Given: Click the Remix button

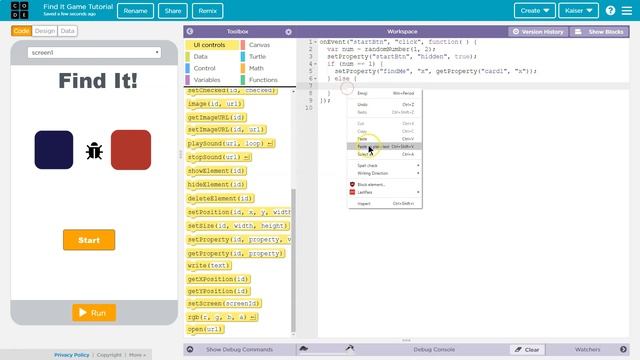Looking at the screenshot, I should click(x=207, y=11).
